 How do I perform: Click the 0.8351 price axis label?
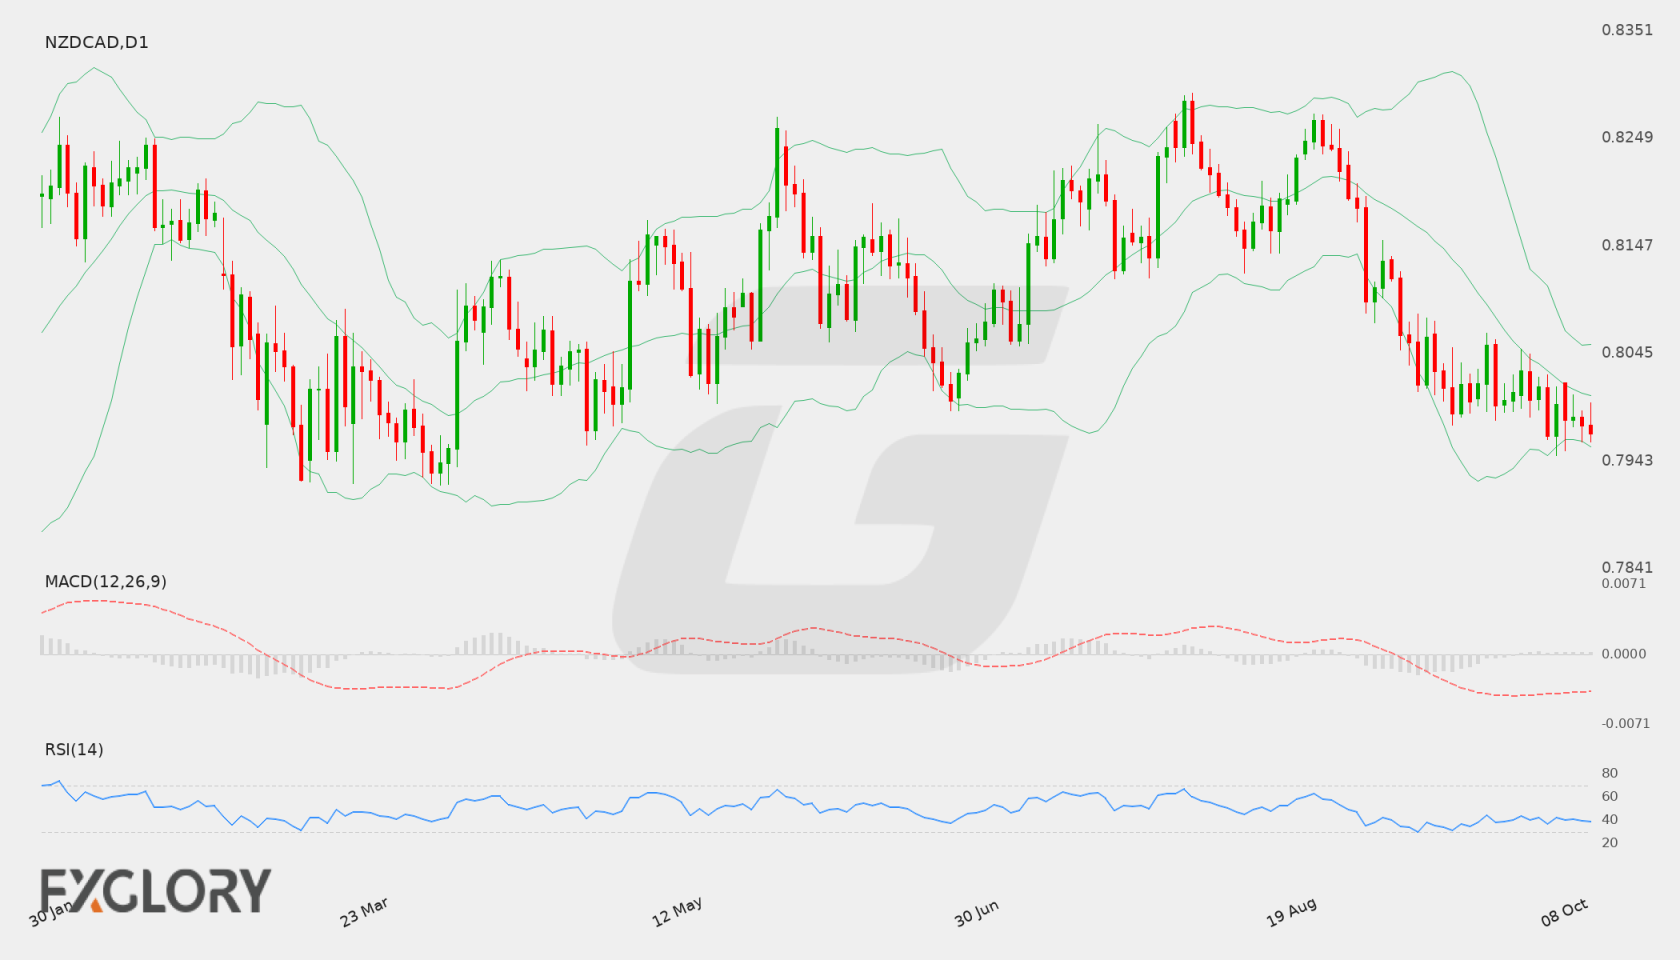click(1627, 30)
